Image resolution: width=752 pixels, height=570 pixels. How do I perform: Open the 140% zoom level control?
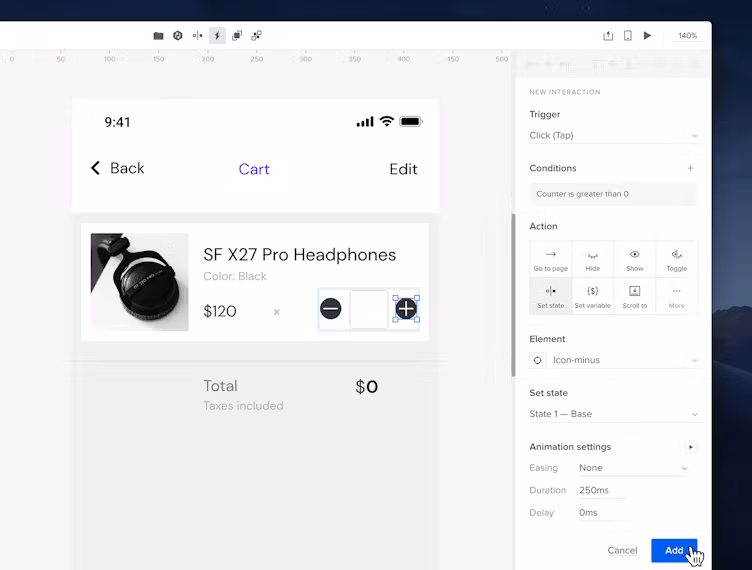[x=687, y=36]
